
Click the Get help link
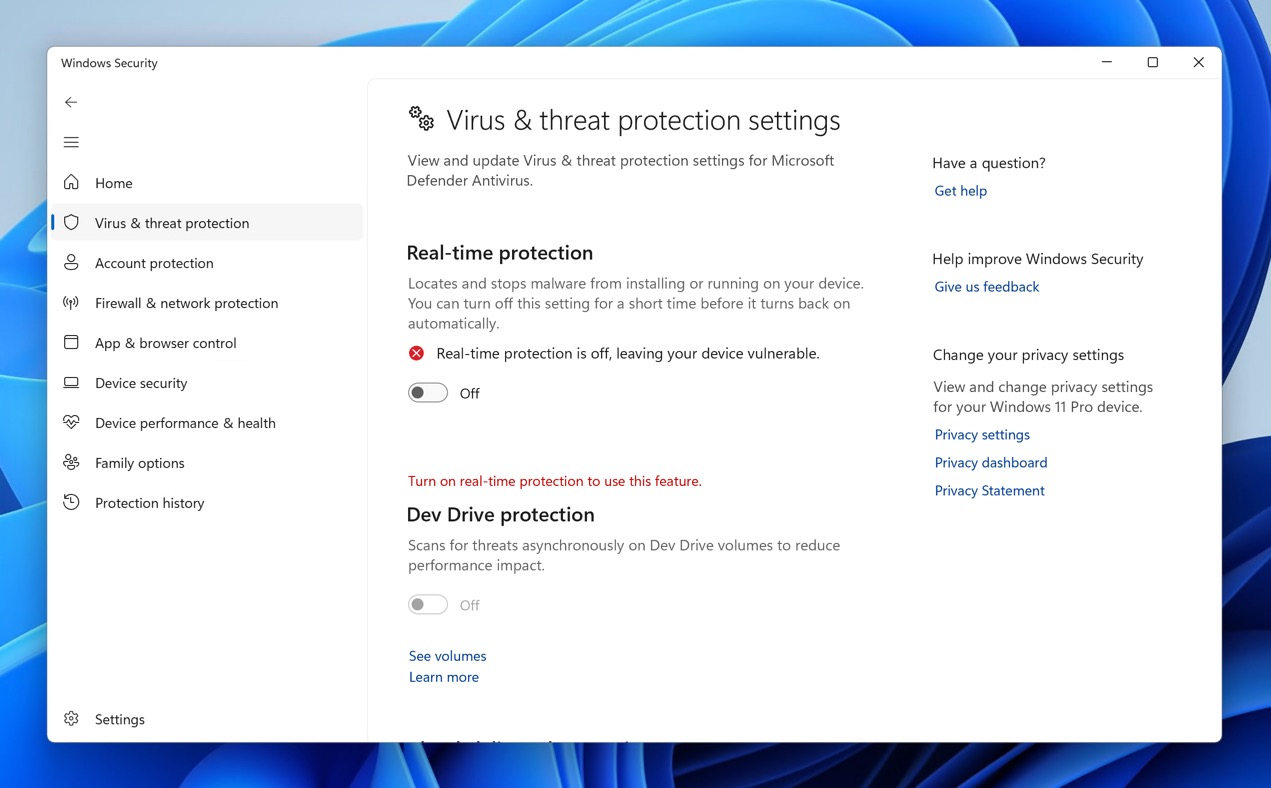click(x=960, y=191)
